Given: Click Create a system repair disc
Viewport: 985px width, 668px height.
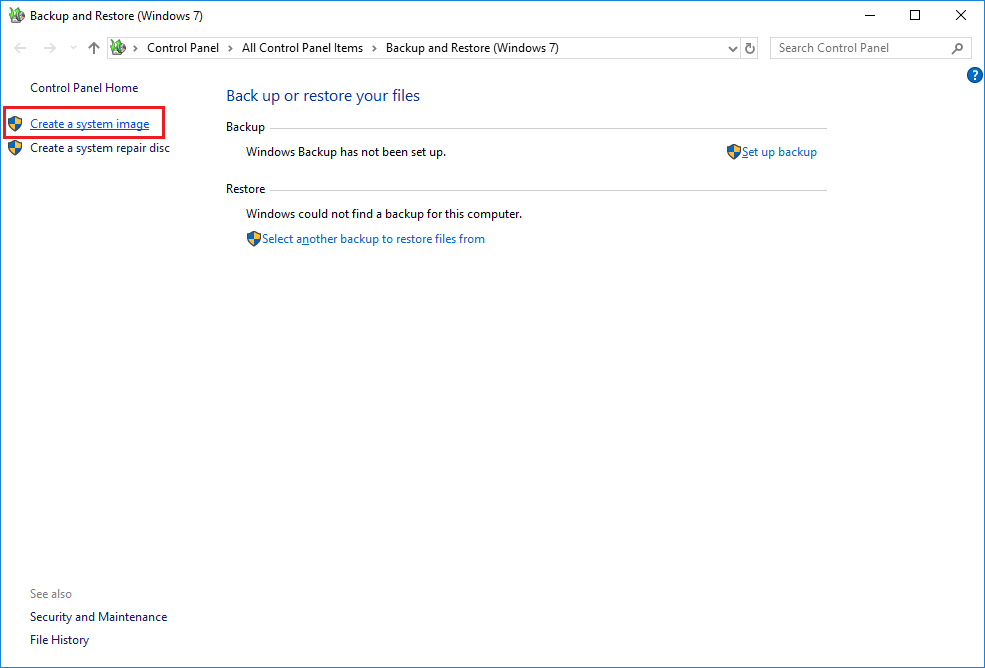Looking at the screenshot, I should pos(100,148).
